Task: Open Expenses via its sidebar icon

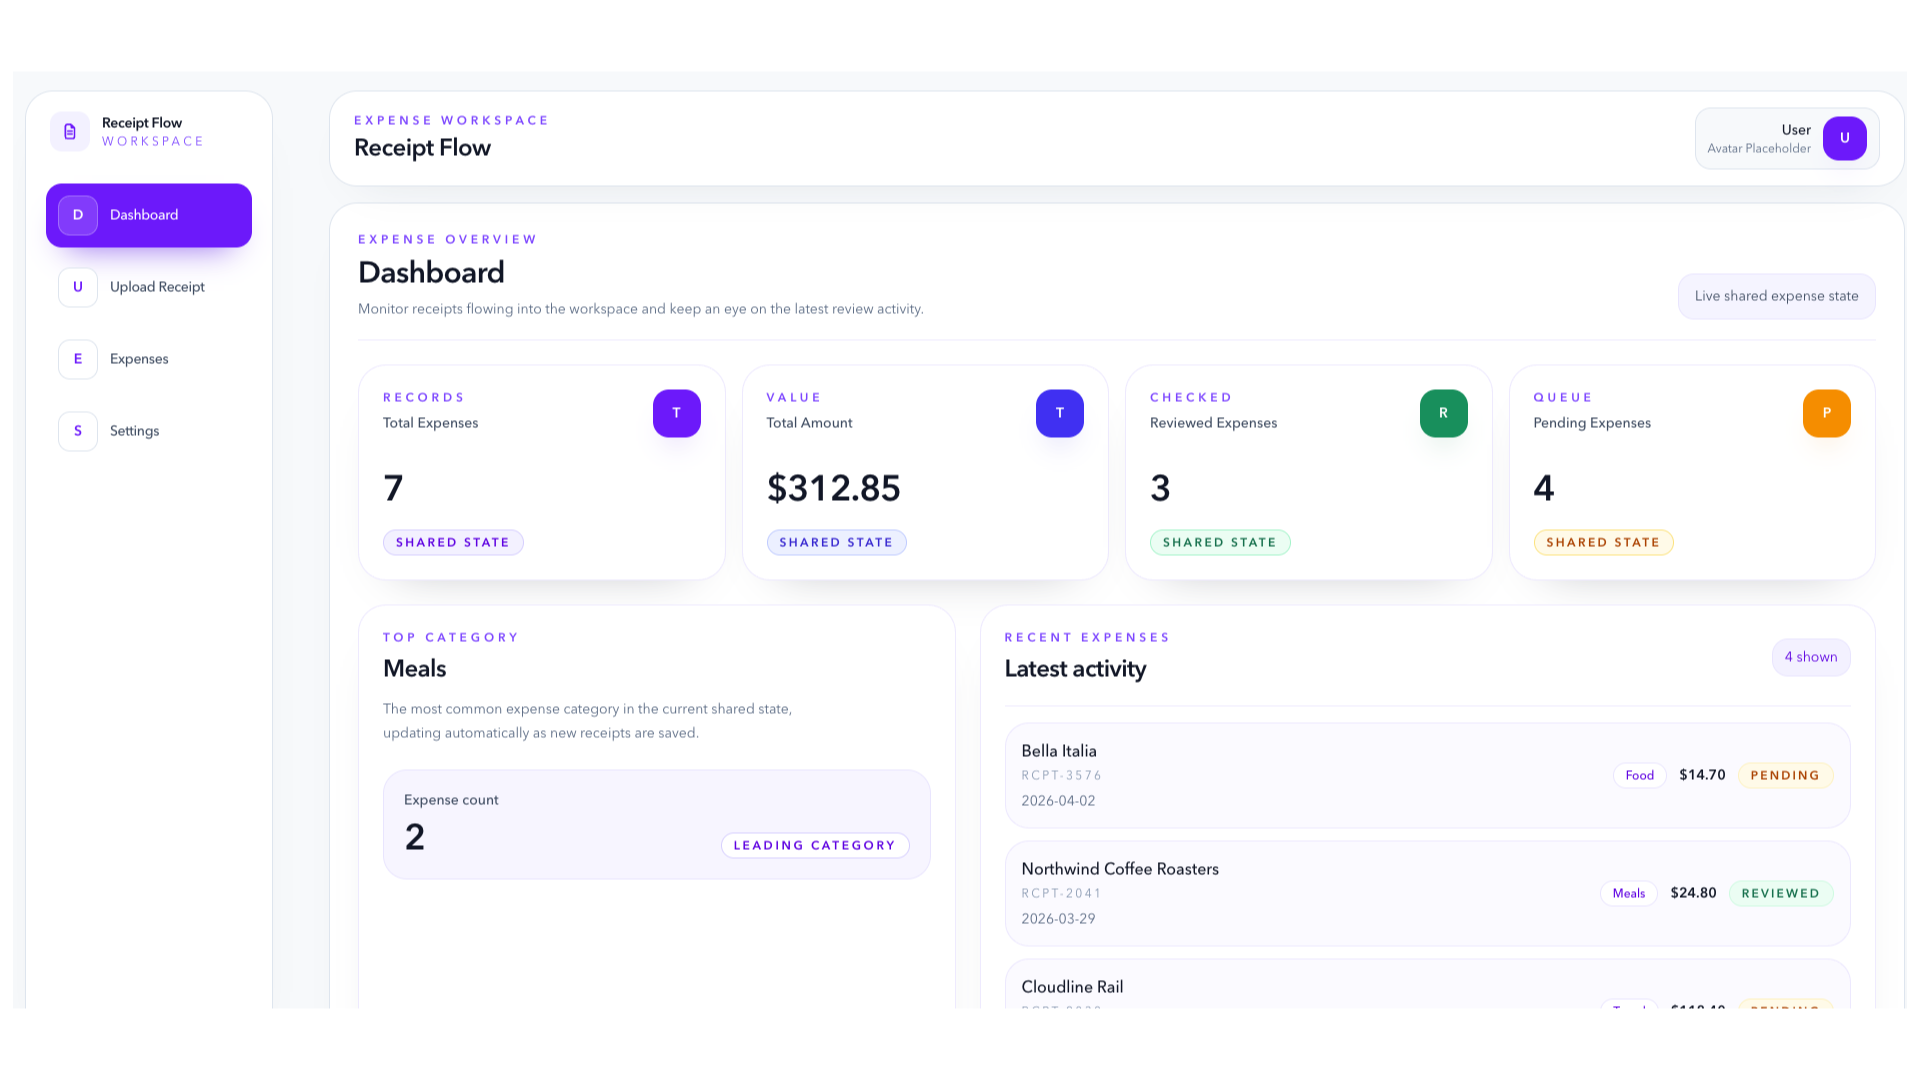Action: [77, 359]
